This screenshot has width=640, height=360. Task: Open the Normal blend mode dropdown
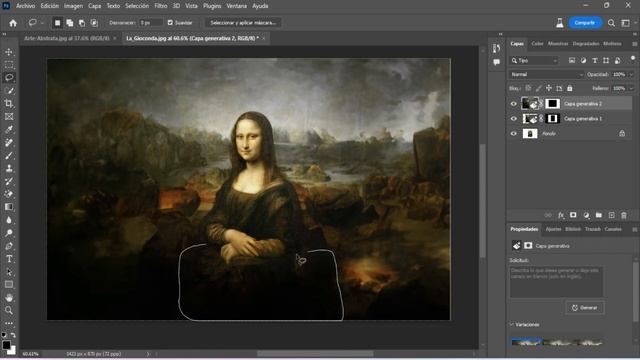(547, 75)
